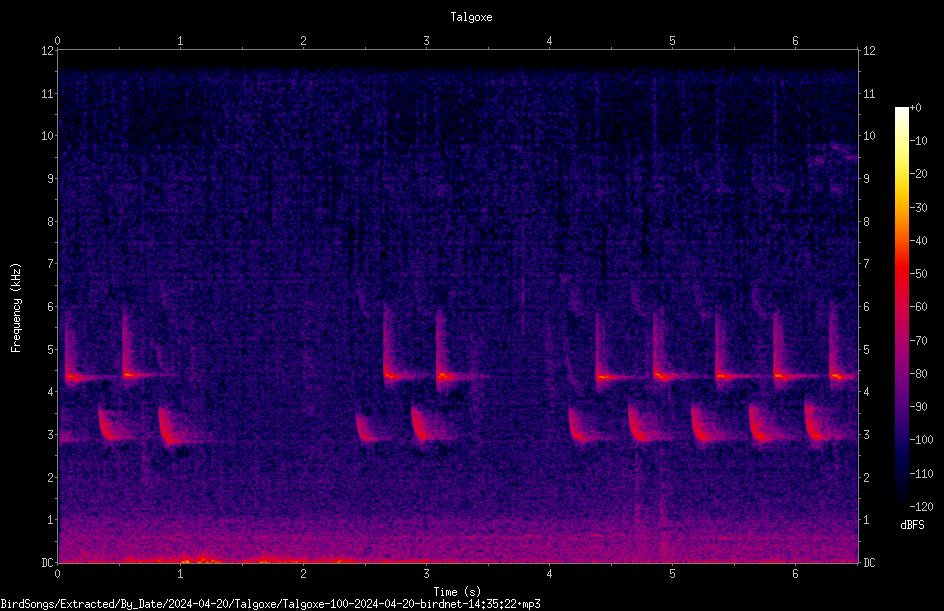Click the DC label on left frequency axis
The height and width of the screenshot is (611, 944).
tap(48, 563)
